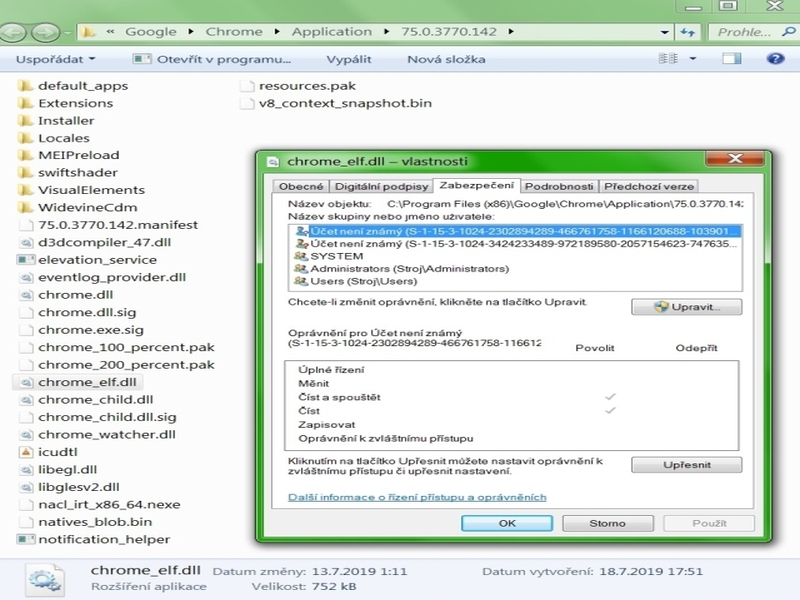
Task: Select chrome.dll in the file list
Action: (x=66, y=295)
